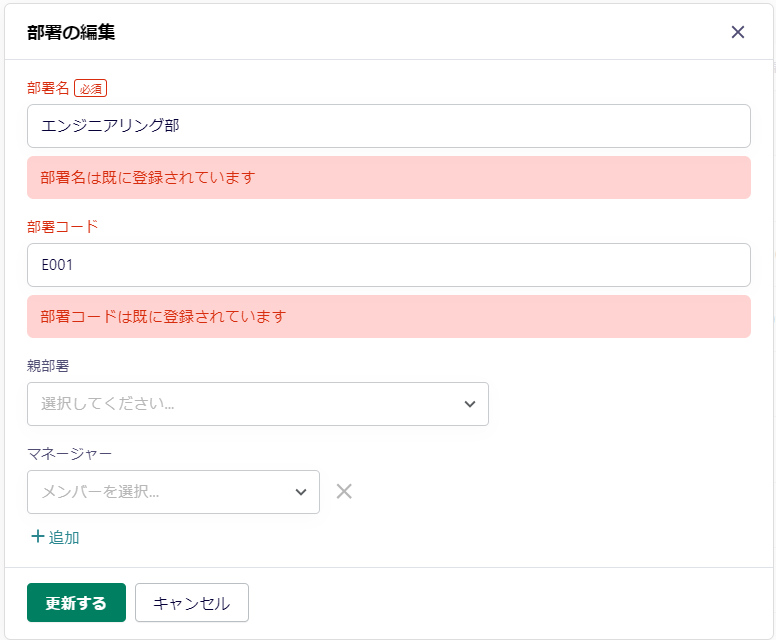Click the 追加 link text to add a manager

(x=64, y=538)
